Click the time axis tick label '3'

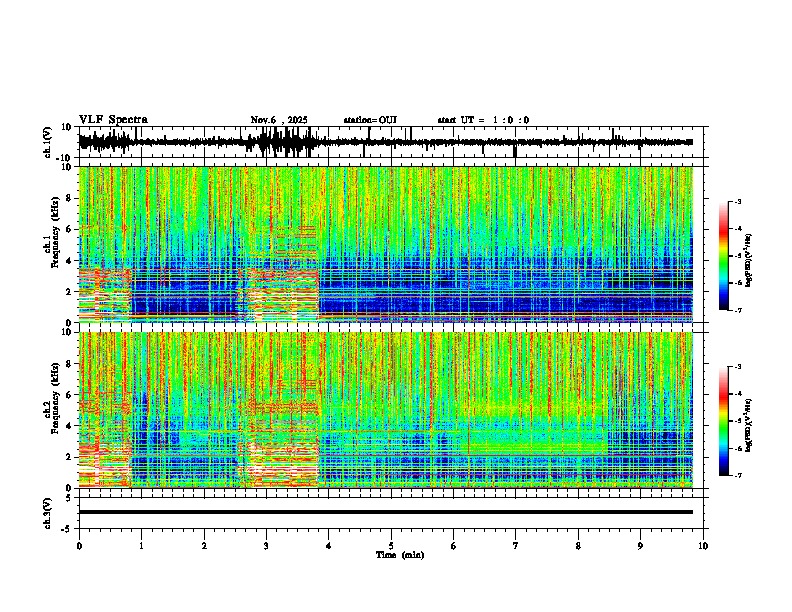[266, 546]
